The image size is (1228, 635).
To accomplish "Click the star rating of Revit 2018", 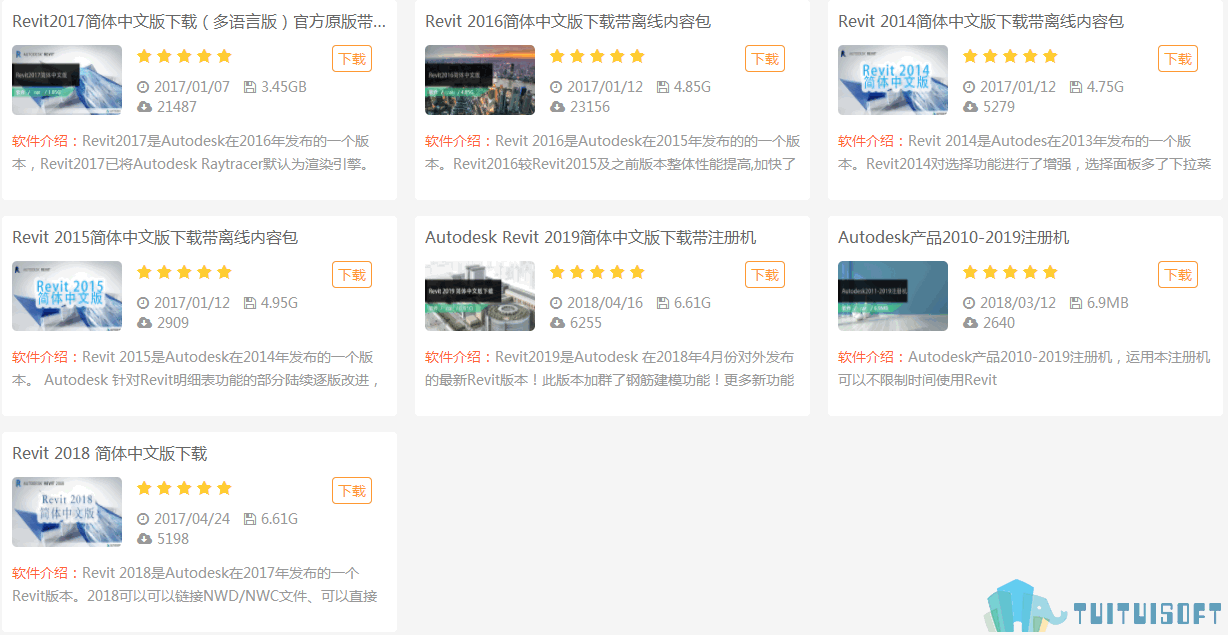I will point(184,488).
